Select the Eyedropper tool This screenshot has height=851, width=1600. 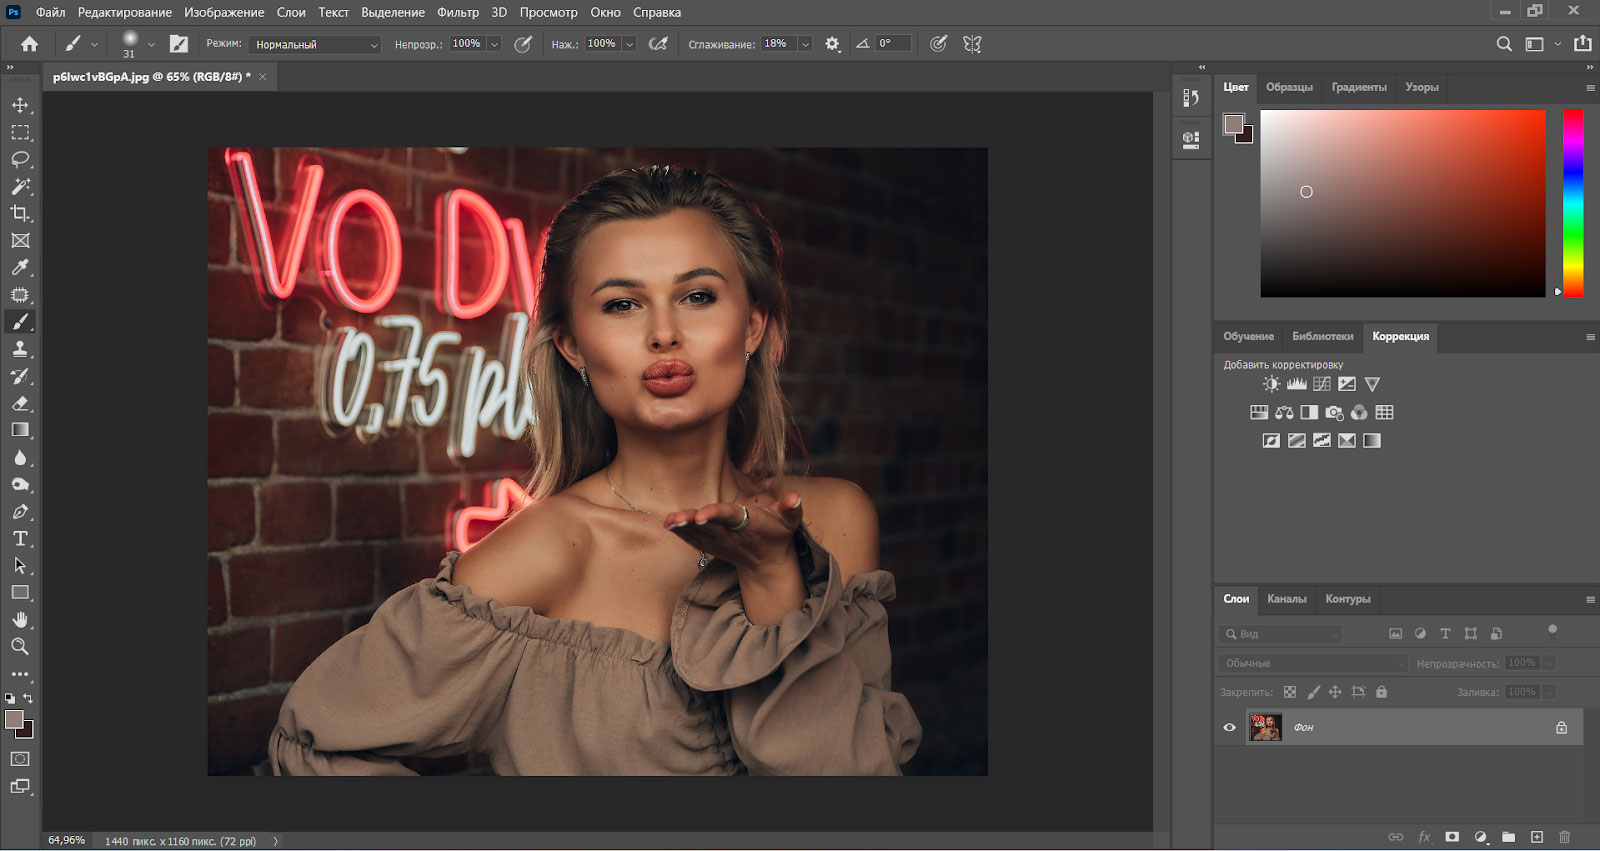pos(20,267)
